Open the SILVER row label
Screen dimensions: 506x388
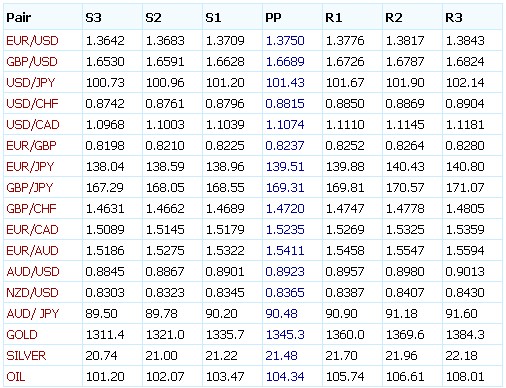pos(26,356)
